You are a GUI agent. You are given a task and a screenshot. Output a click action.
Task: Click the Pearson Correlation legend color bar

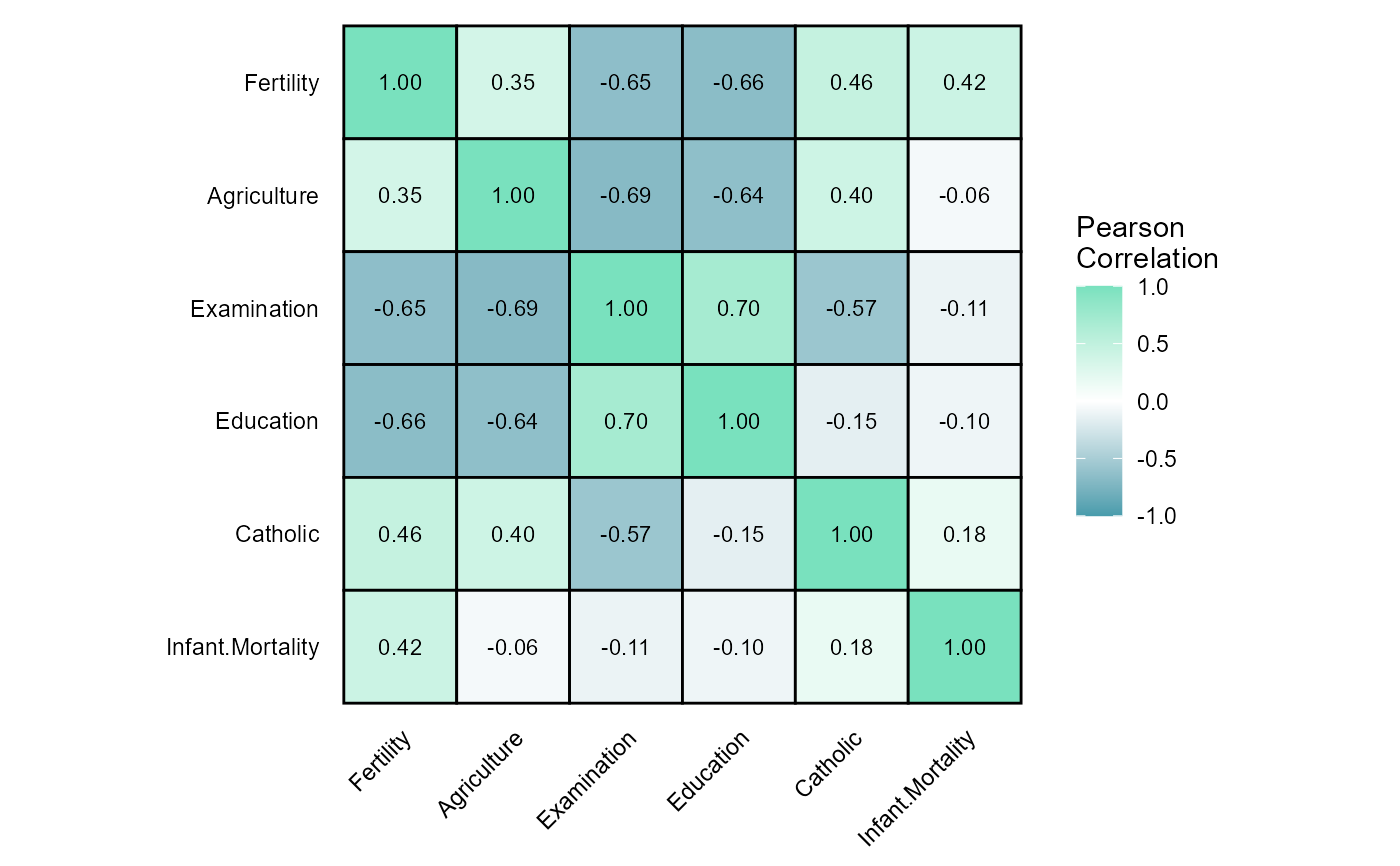coord(1098,401)
